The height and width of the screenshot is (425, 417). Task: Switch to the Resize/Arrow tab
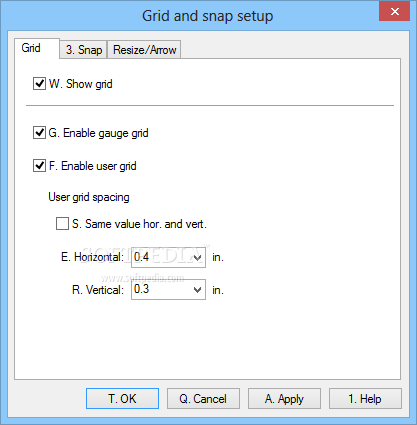[x=144, y=50]
